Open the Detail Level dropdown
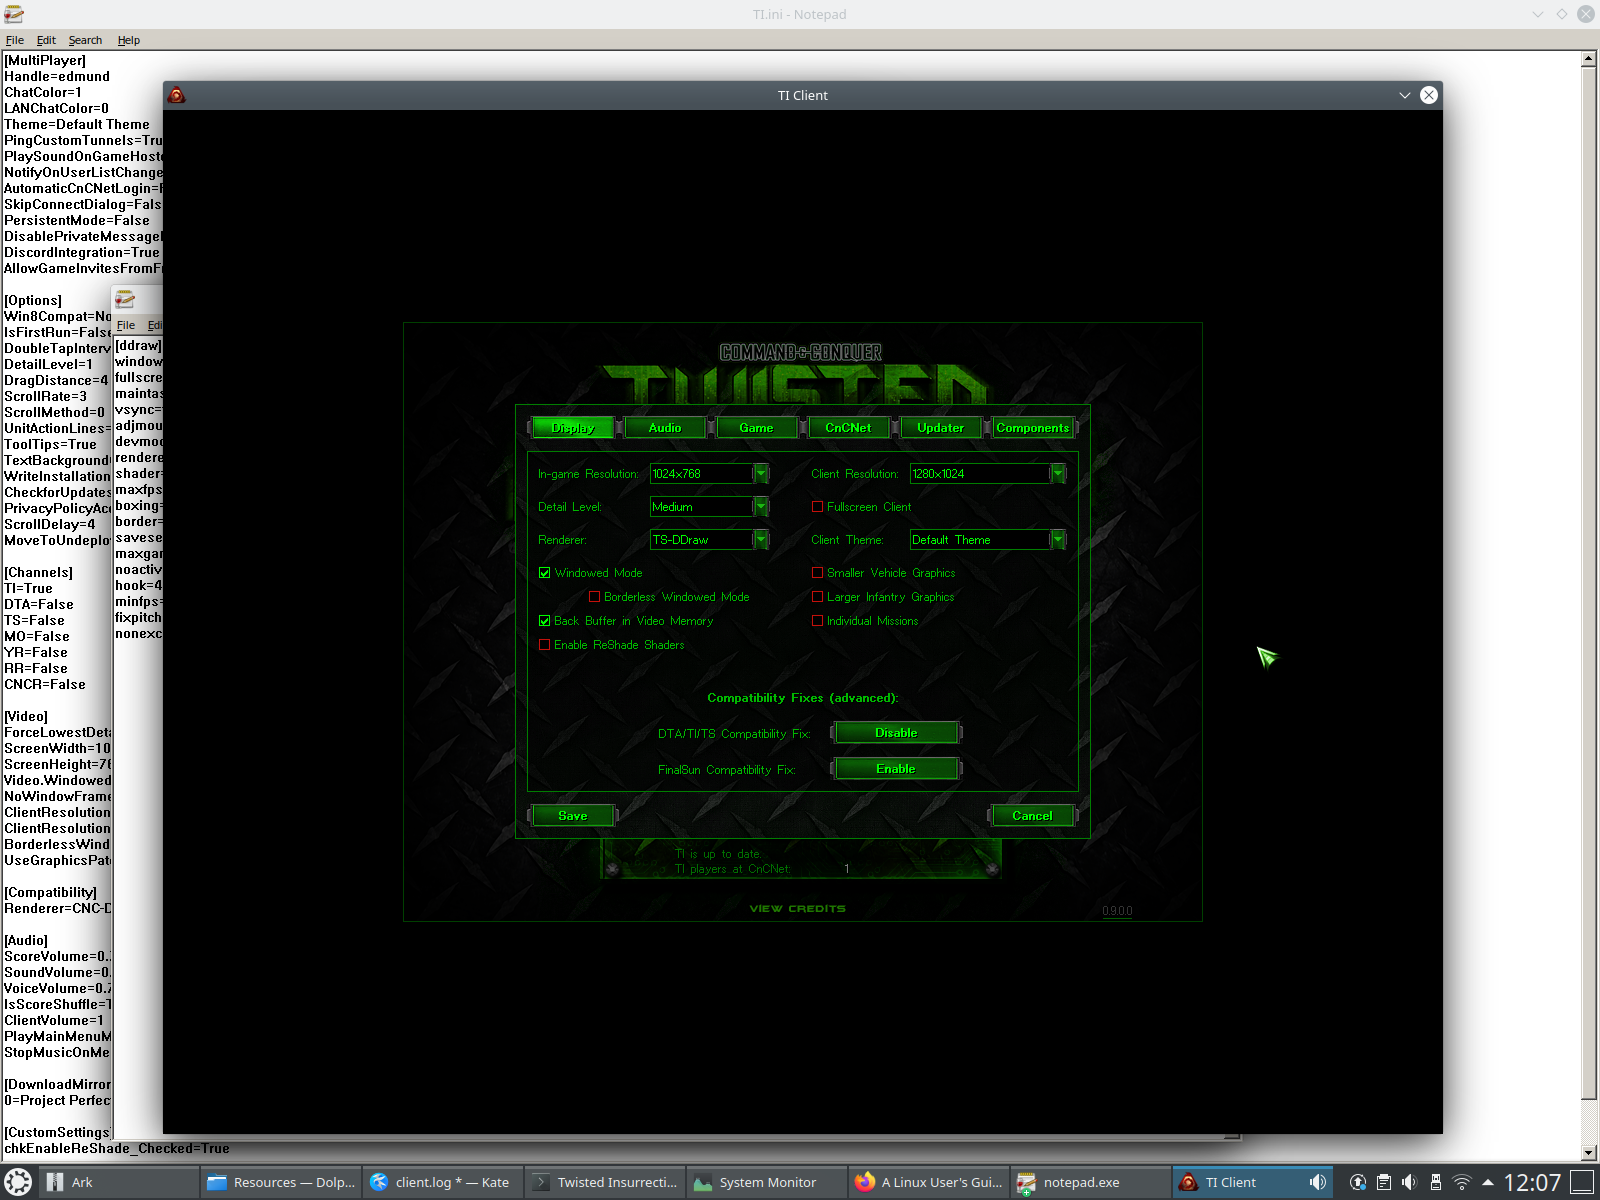The height and width of the screenshot is (1200, 1600). tap(761, 507)
